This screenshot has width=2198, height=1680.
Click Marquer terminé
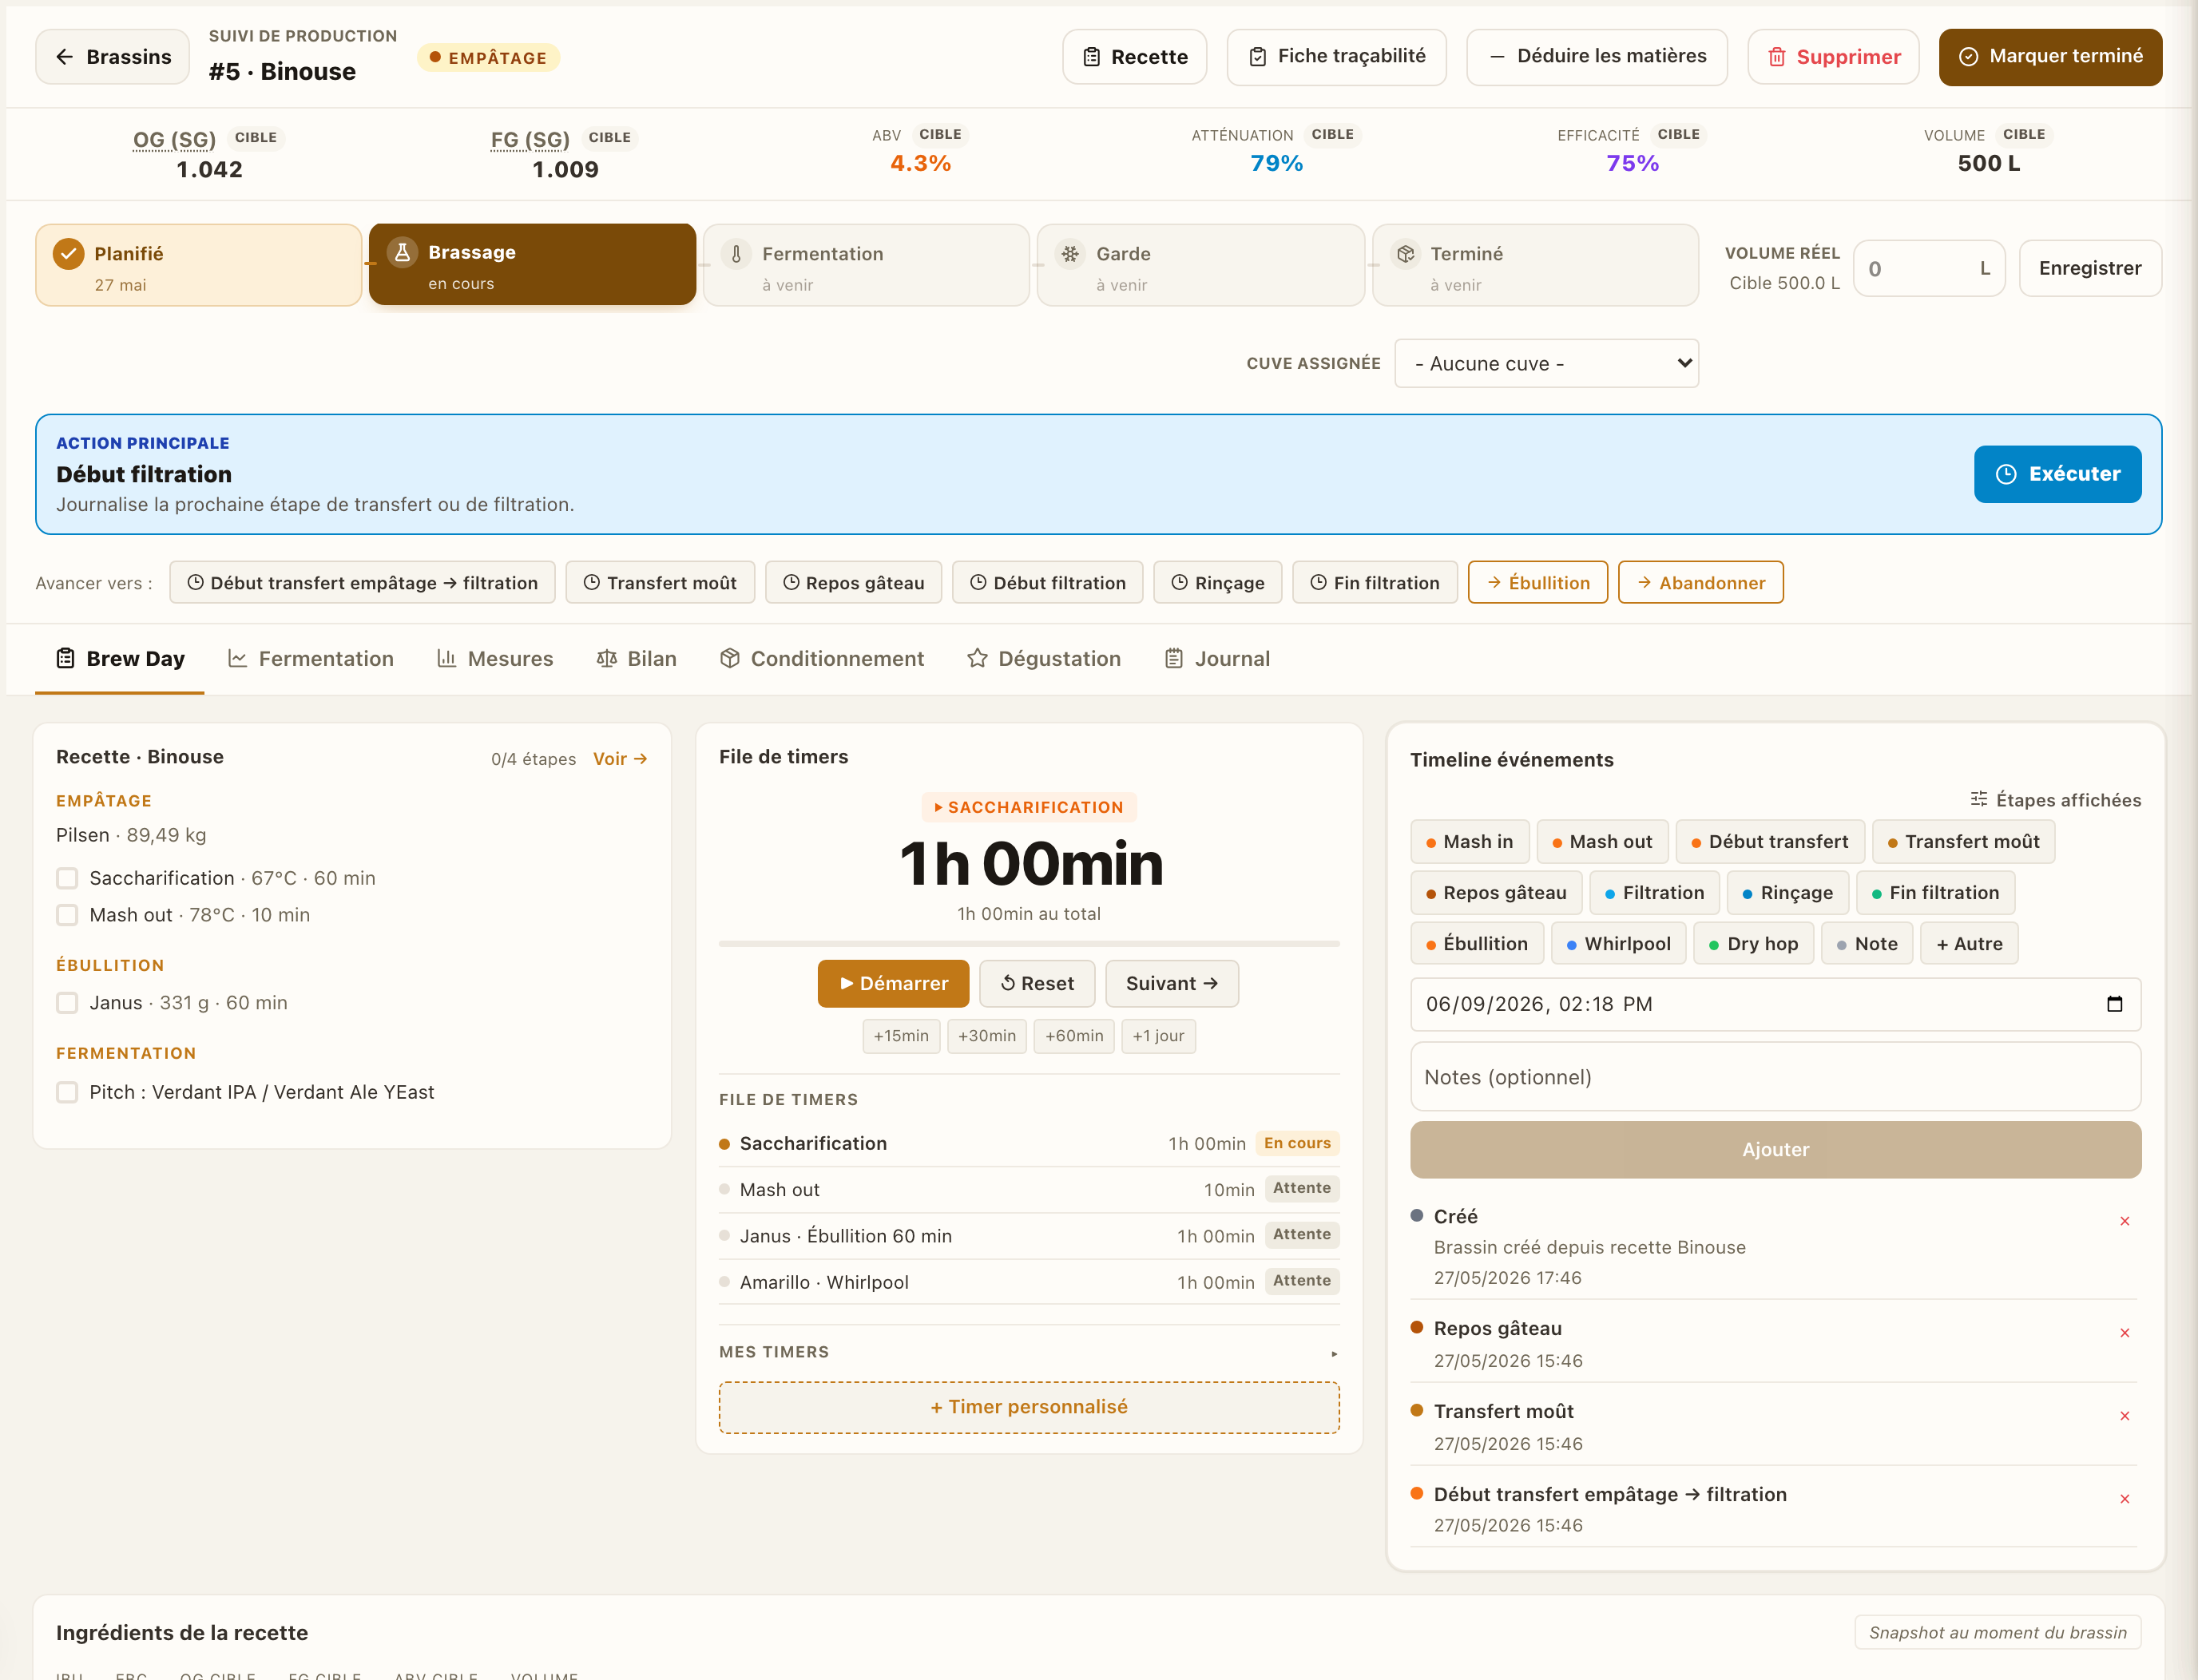2050,57
